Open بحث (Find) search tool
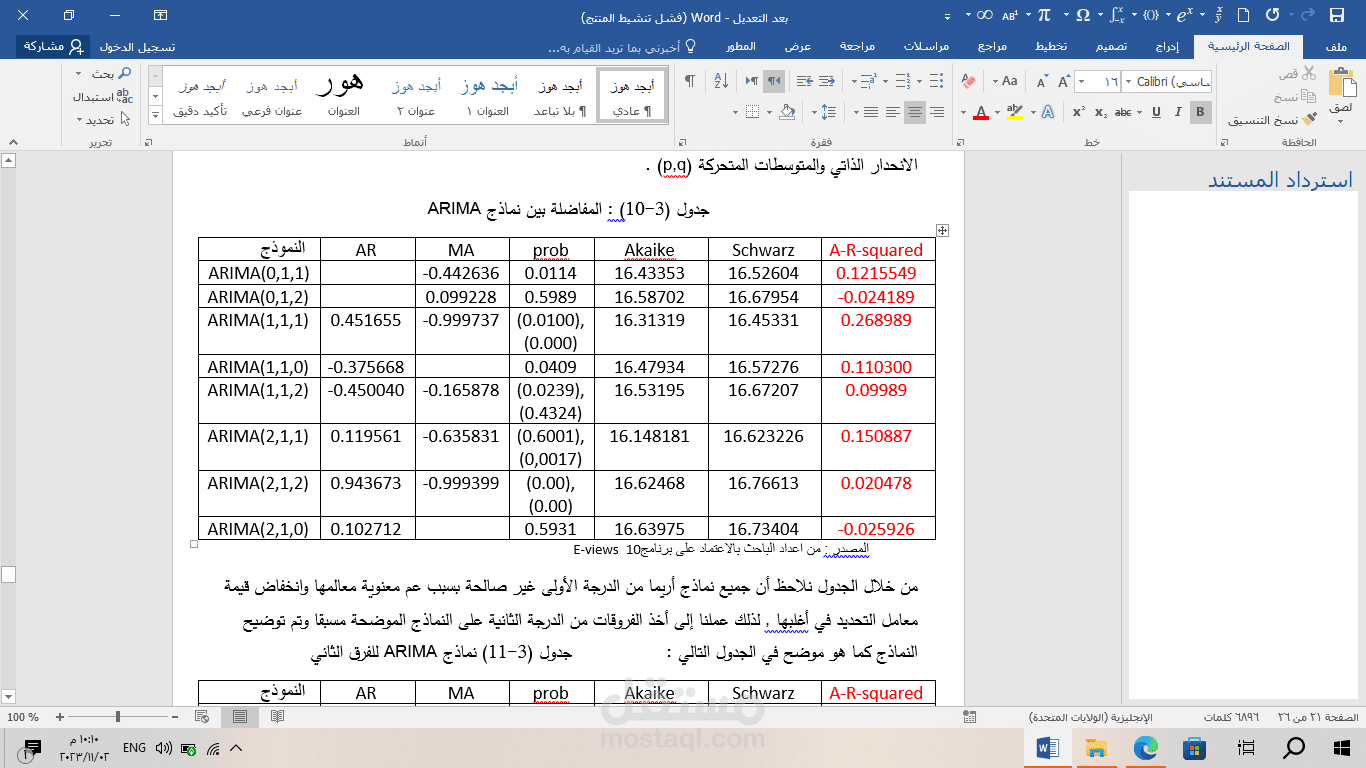The width and height of the screenshot is (1366, 768). [x=110, y=73]
